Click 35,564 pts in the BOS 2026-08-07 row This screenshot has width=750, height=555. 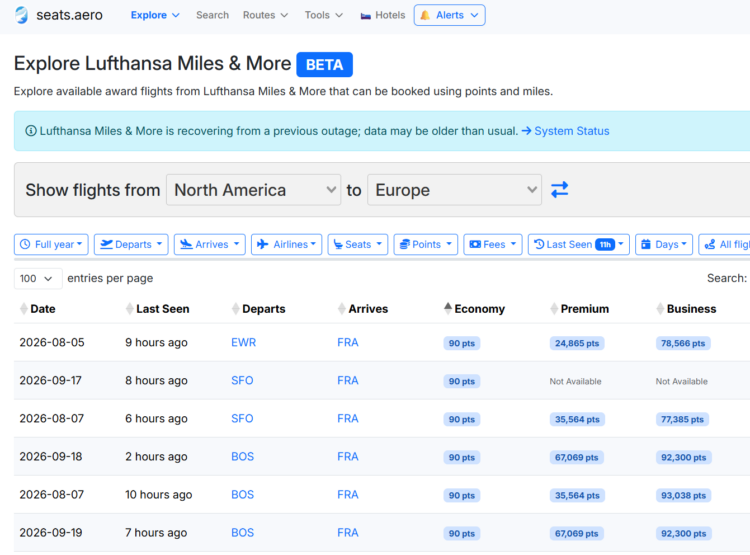[577, 495]
